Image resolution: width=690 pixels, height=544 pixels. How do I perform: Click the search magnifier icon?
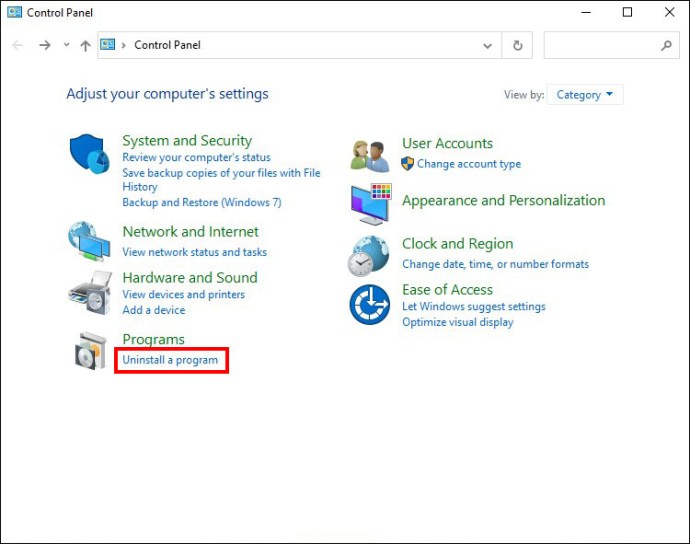coord(666,45)
